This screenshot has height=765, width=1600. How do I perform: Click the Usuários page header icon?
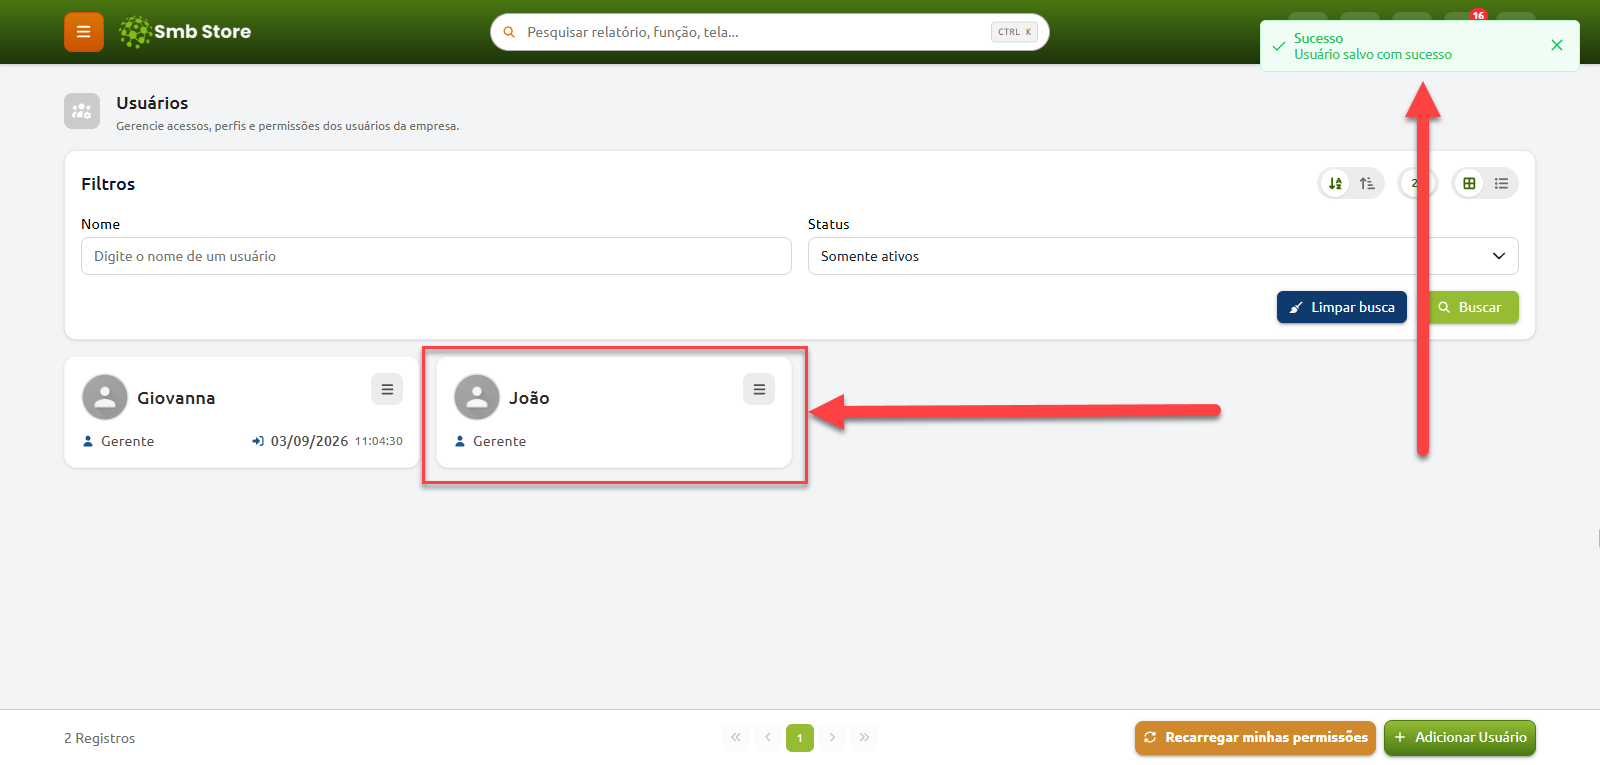pyautogui.click(x=82, y=111)
